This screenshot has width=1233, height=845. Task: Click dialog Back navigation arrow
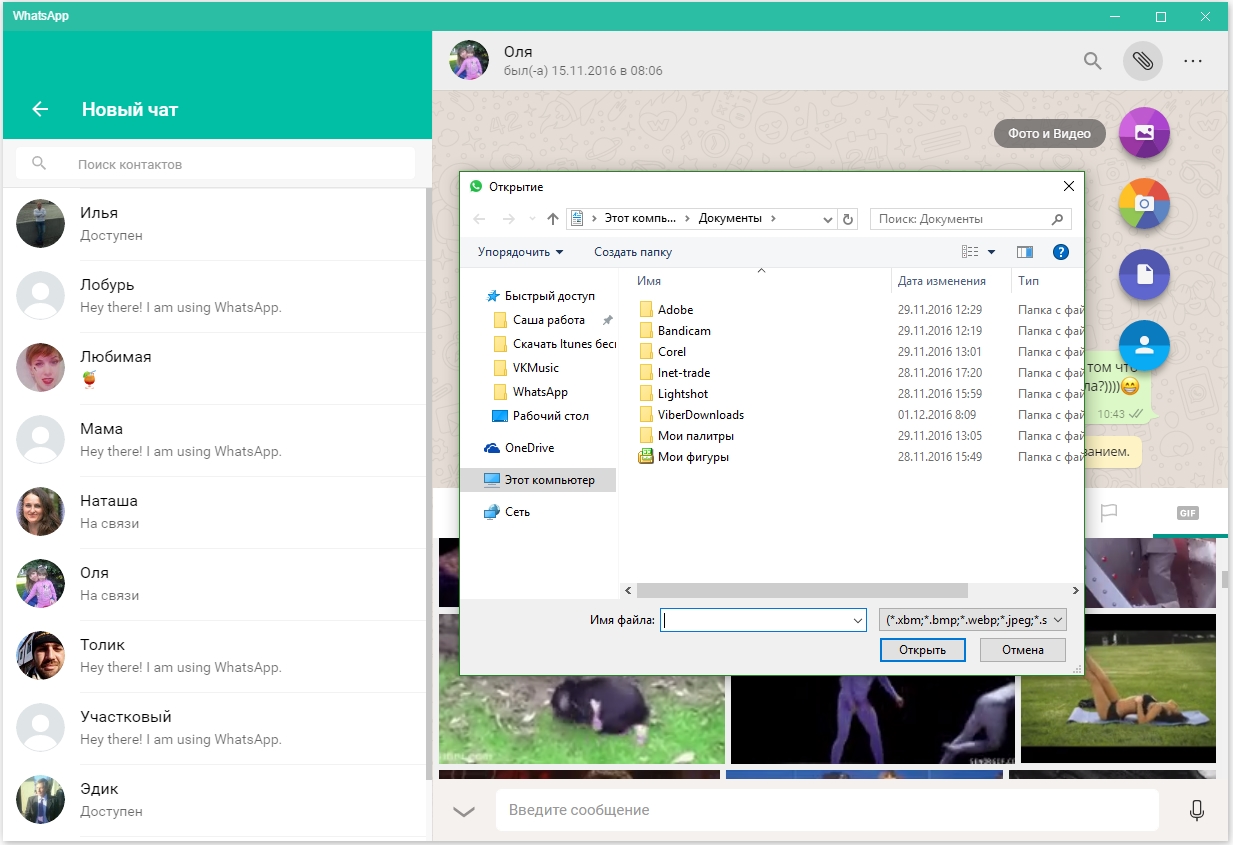(479, 219)
